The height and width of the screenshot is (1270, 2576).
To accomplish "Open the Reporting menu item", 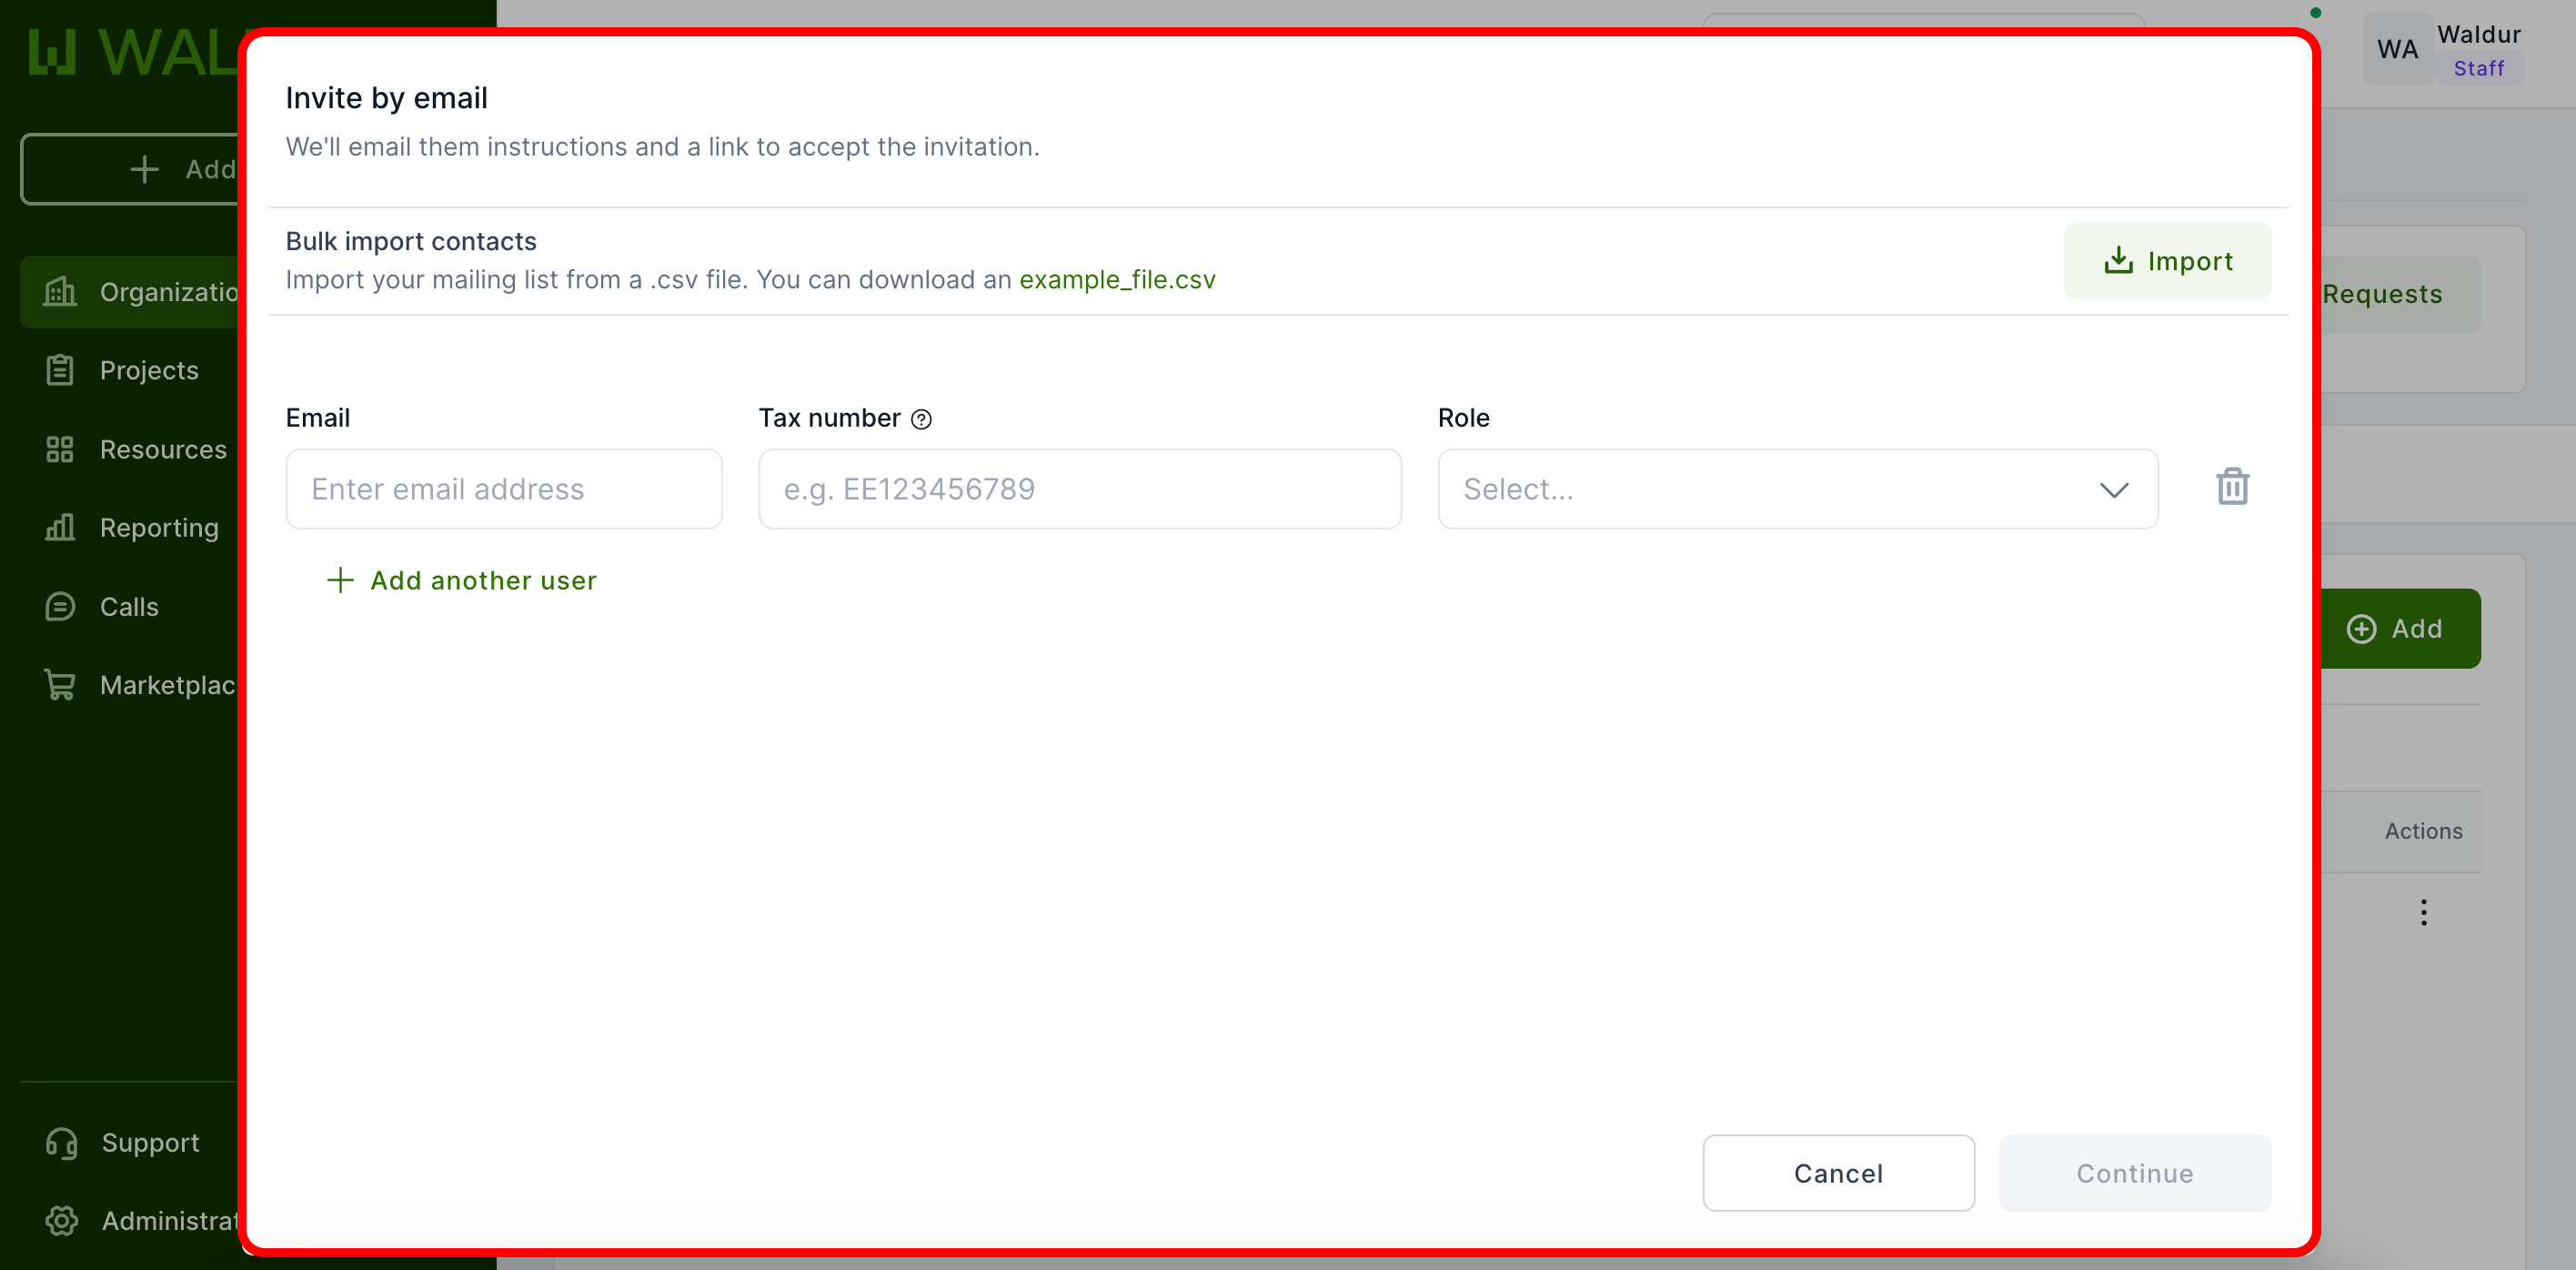I will tap(159, 527).
